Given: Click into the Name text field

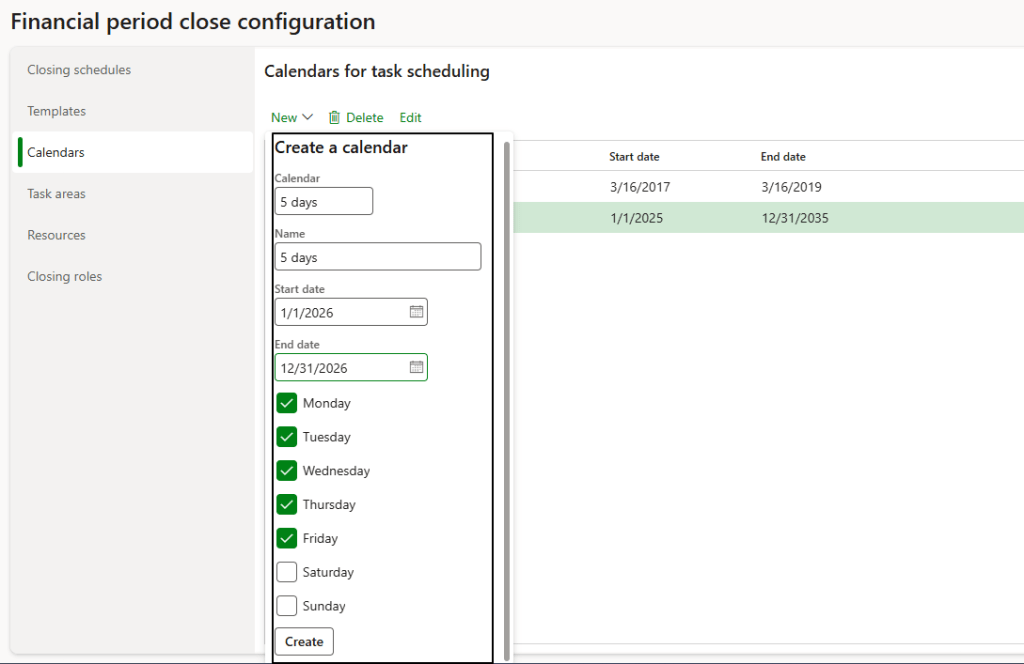Looking at the screenshot, I should (377, 257).
